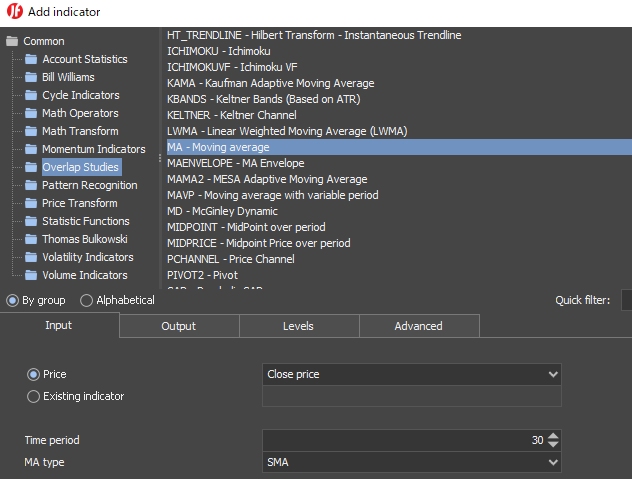The image size is (632, 479).
Task: Click the Quick filter input field
Action: tap(626, 300)
